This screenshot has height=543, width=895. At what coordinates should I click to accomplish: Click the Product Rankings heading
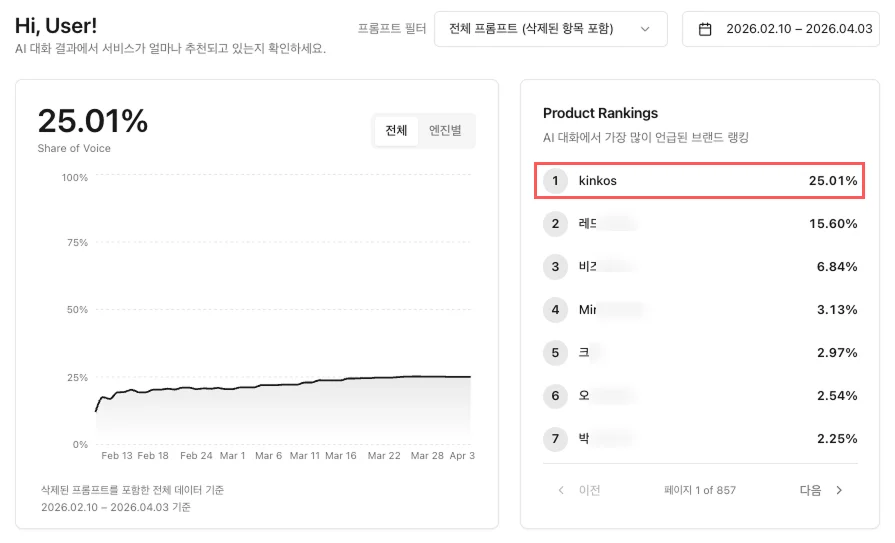point(600,113)
